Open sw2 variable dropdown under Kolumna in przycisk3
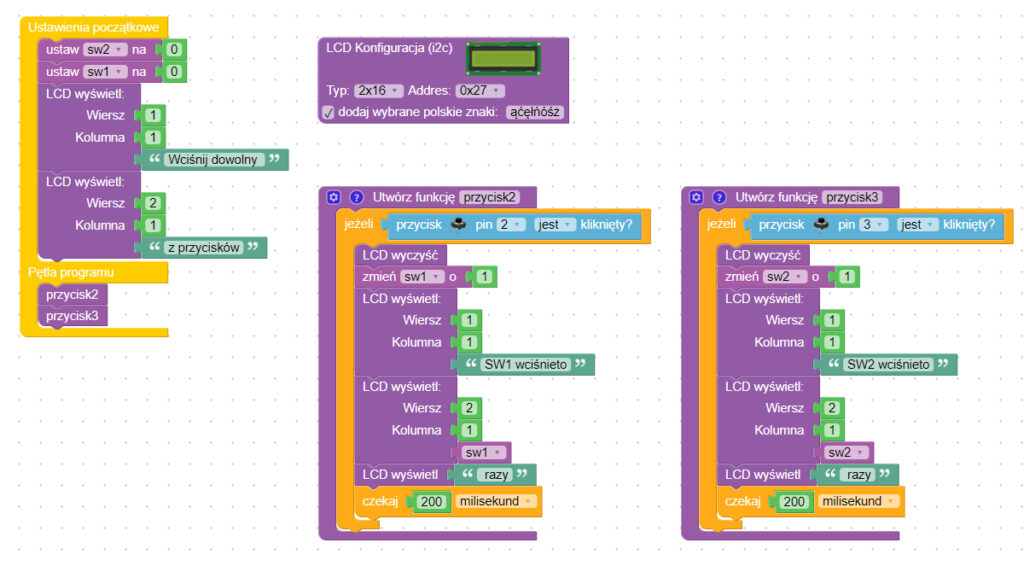This screenshot has height=566, width=1024. 845,452
